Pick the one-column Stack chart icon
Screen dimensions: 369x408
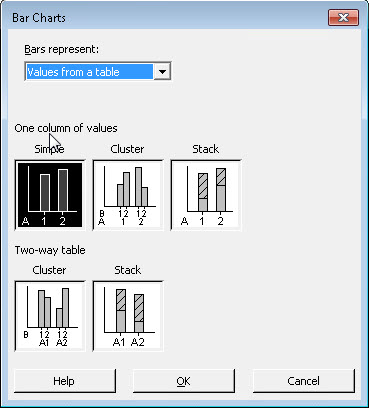click(206, 195)
